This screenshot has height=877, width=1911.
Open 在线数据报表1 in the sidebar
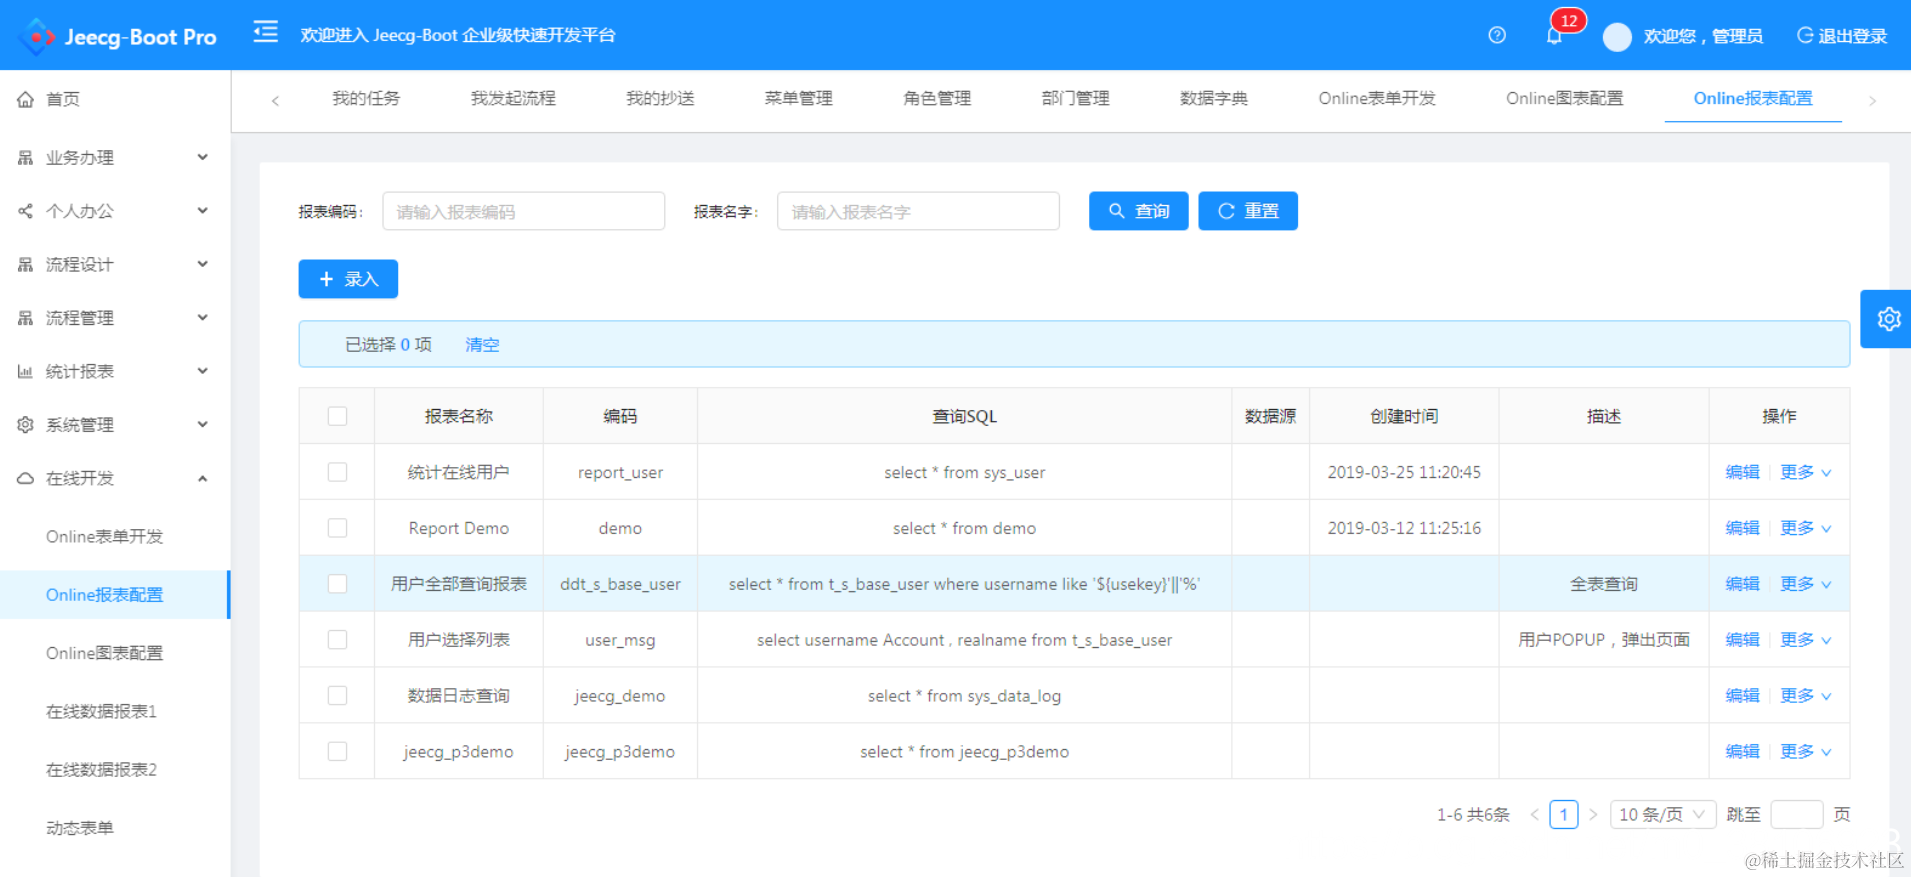pos(101,711)
